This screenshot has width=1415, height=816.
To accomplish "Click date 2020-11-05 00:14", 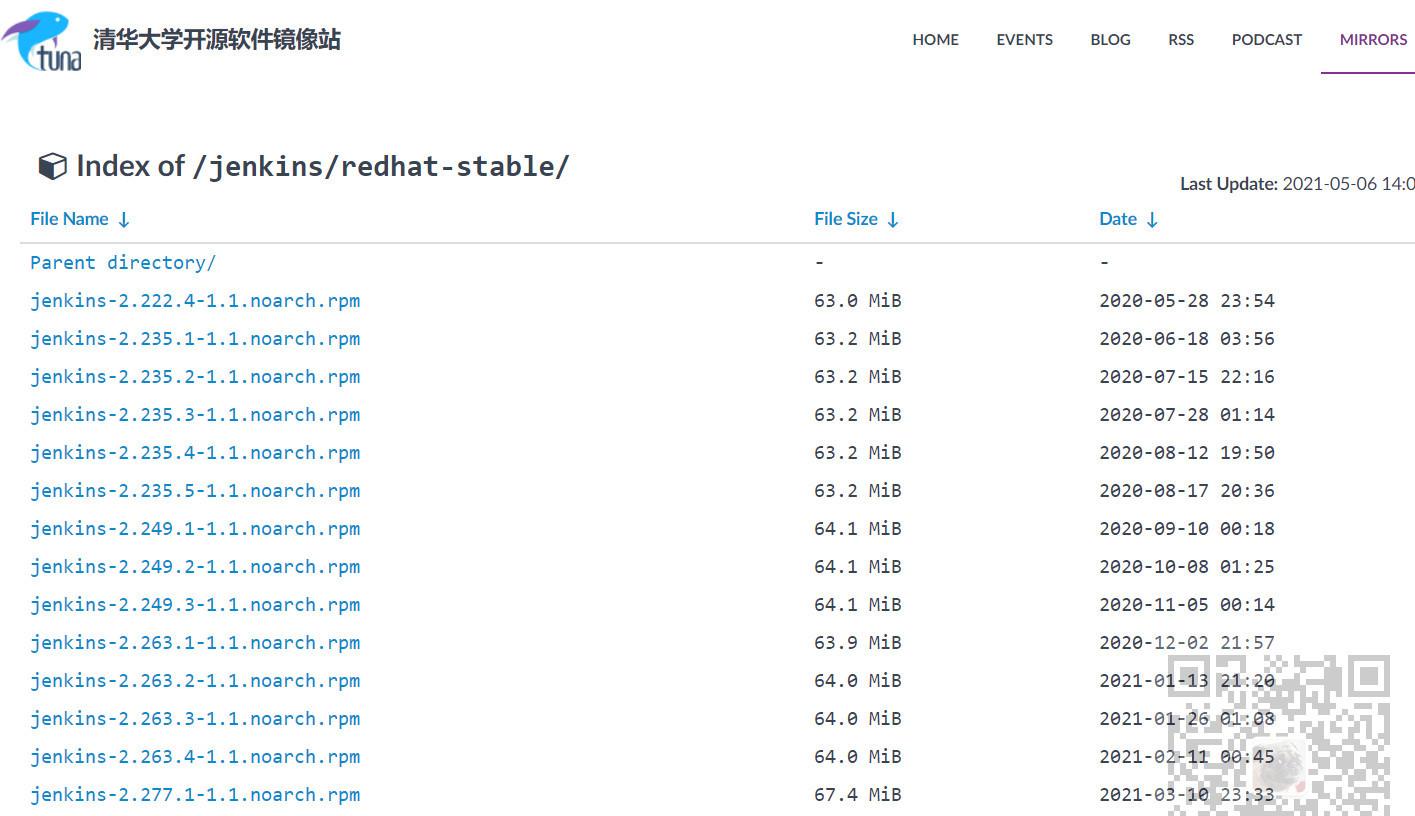I will coord(1186,604).
